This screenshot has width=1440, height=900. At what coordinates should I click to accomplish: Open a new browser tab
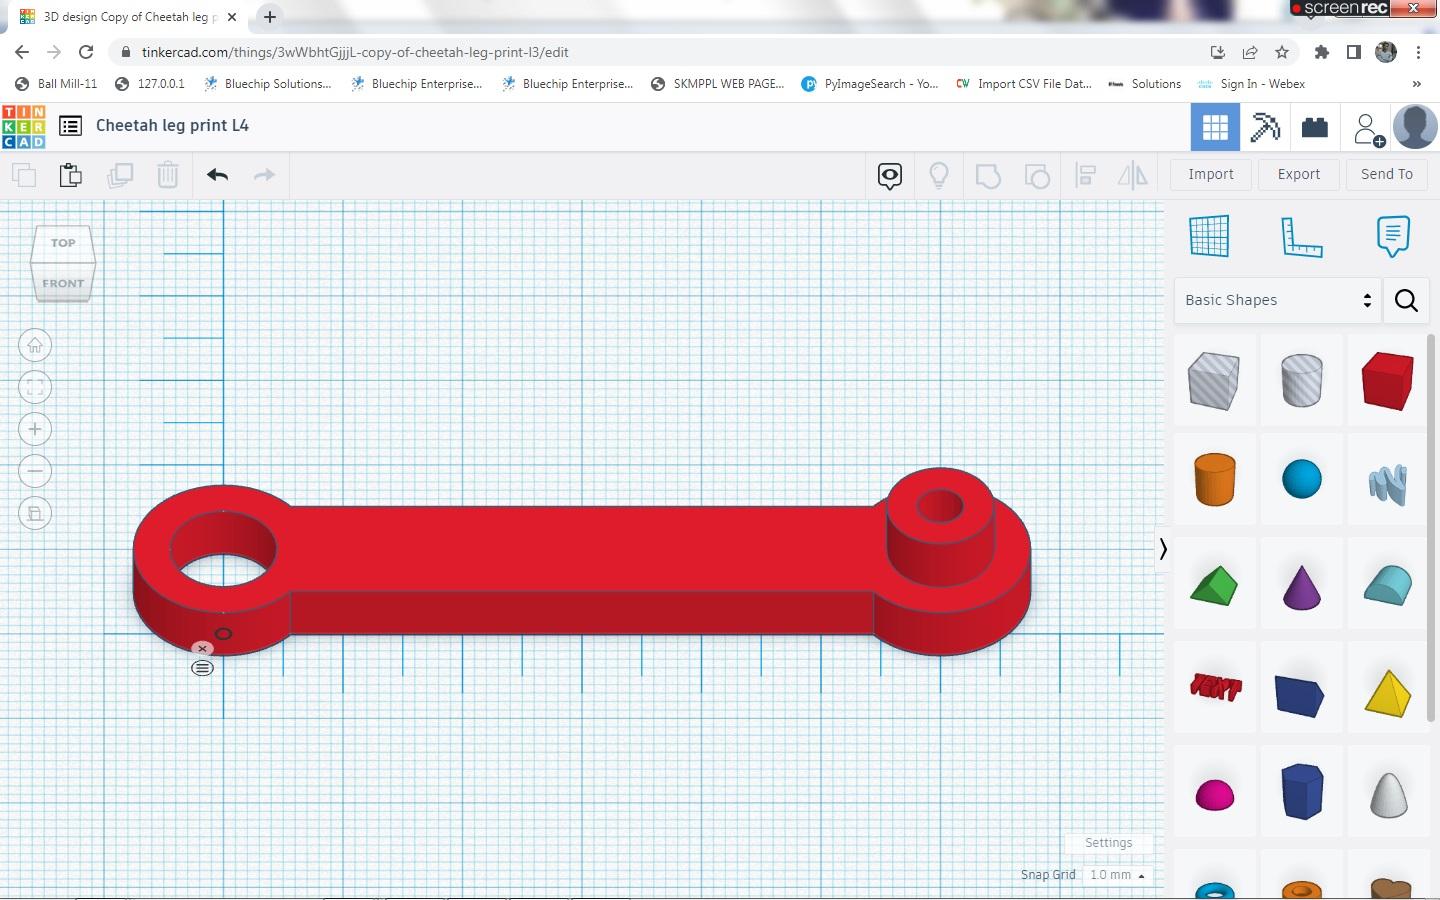point(270,17)
